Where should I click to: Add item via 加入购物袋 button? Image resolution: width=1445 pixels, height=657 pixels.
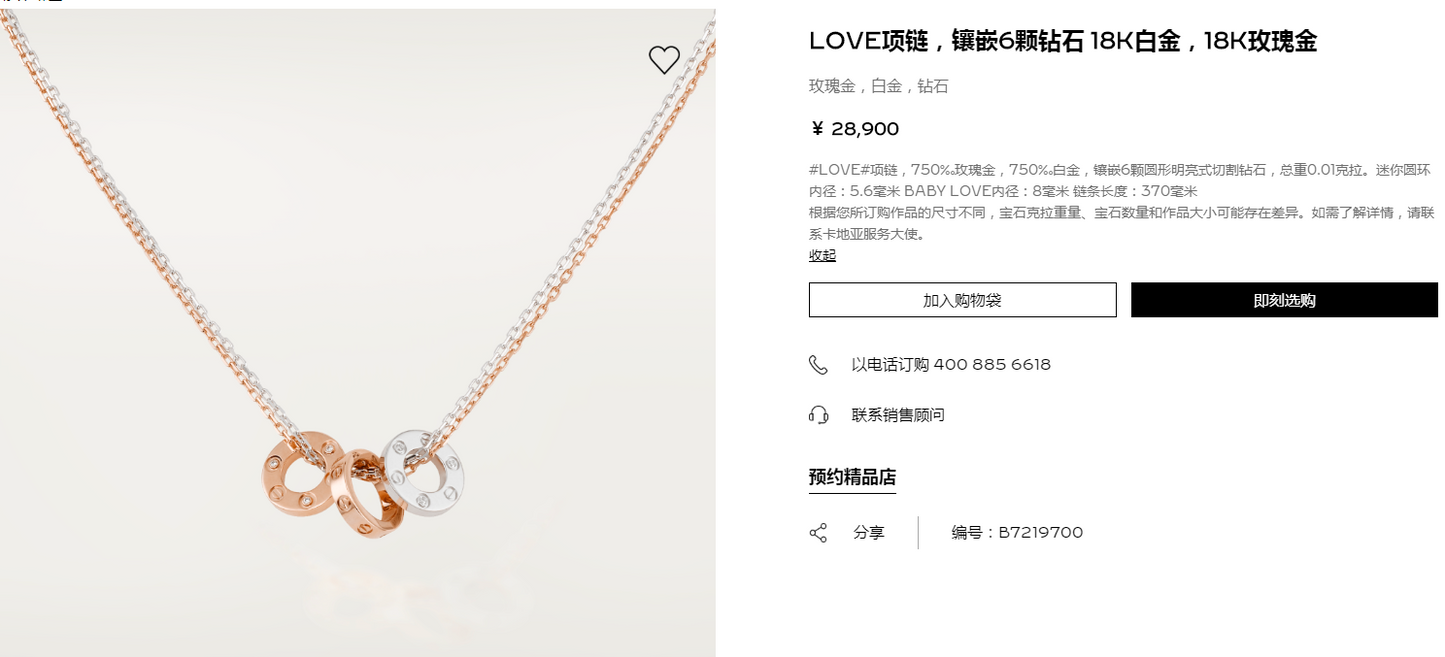coord(962,300)
